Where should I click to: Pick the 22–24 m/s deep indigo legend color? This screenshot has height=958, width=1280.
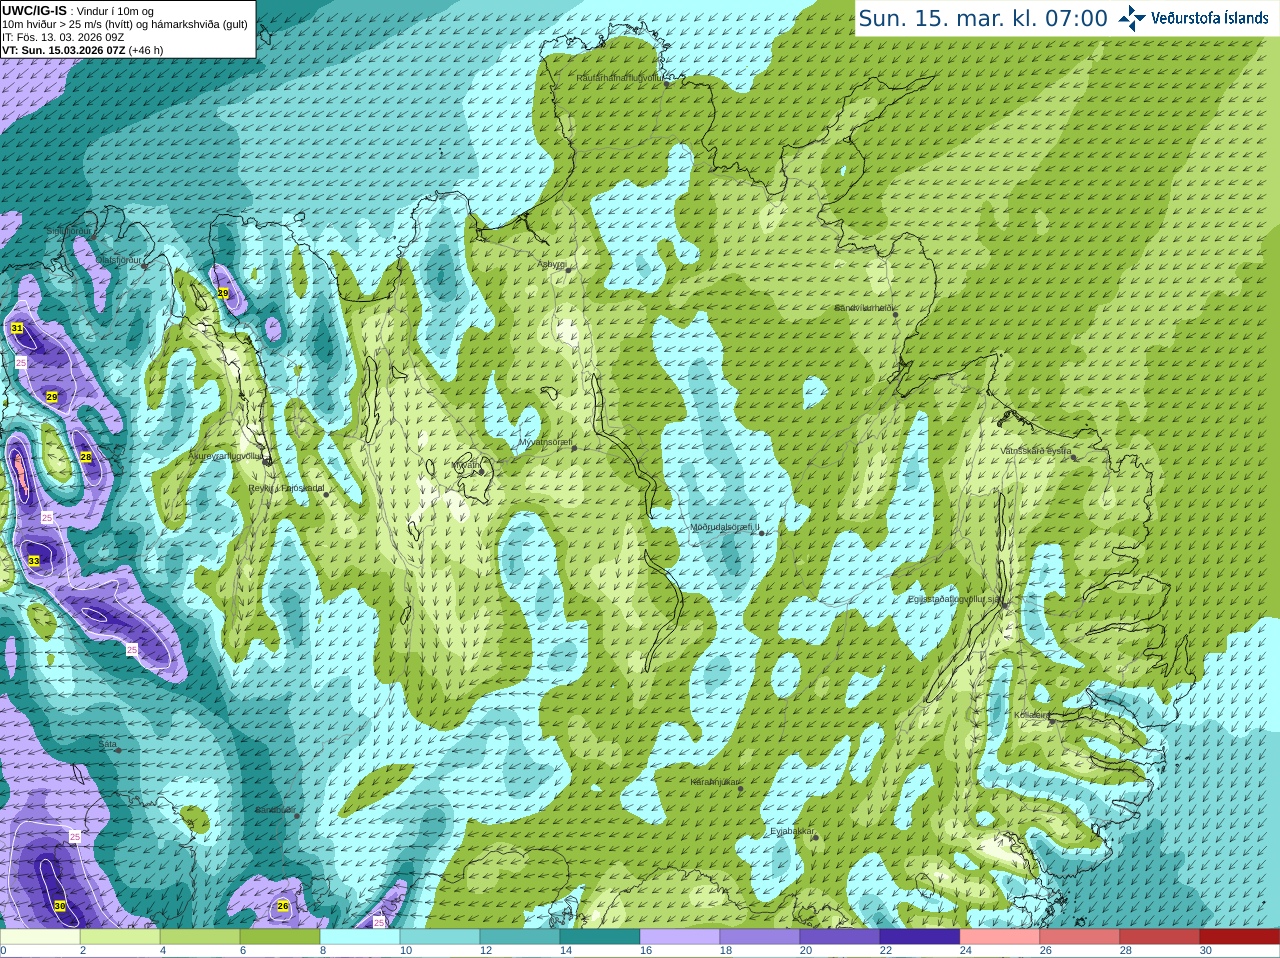[920, 937]
